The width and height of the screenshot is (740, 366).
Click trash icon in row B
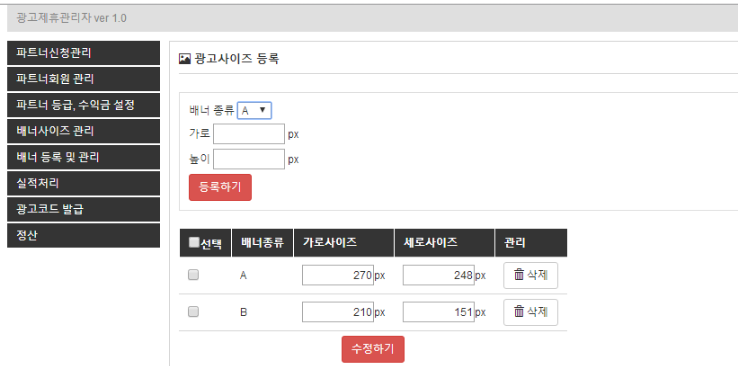pyautogui.click(x=519, y=311)
